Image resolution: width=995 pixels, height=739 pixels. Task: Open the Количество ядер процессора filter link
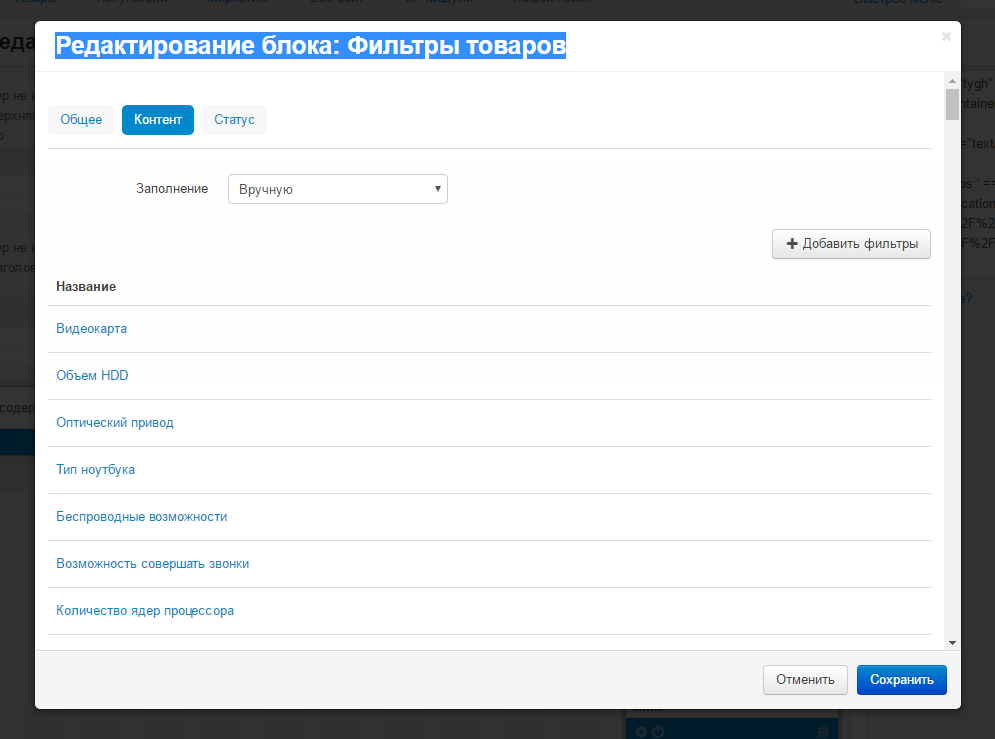pyautogui.click(x=145, y=610)
